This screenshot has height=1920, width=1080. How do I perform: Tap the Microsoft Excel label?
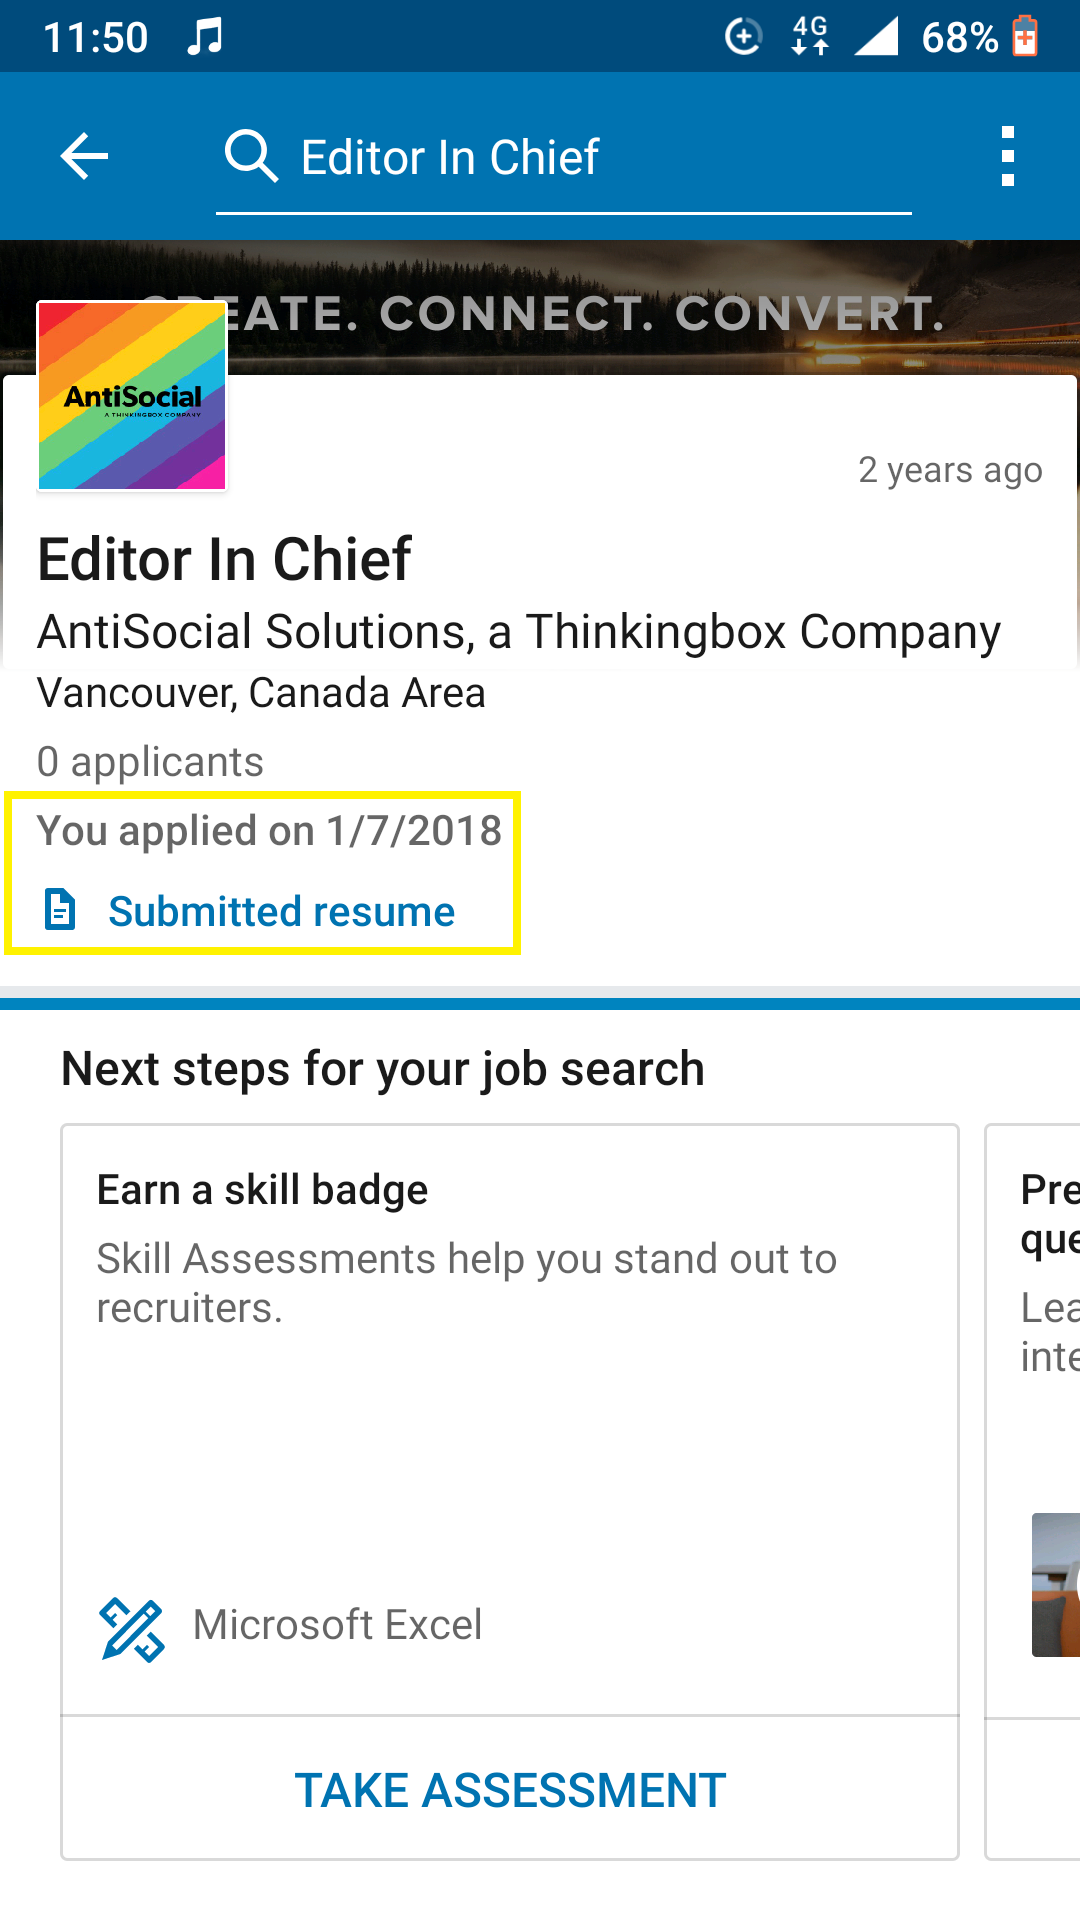[337, 1625]
